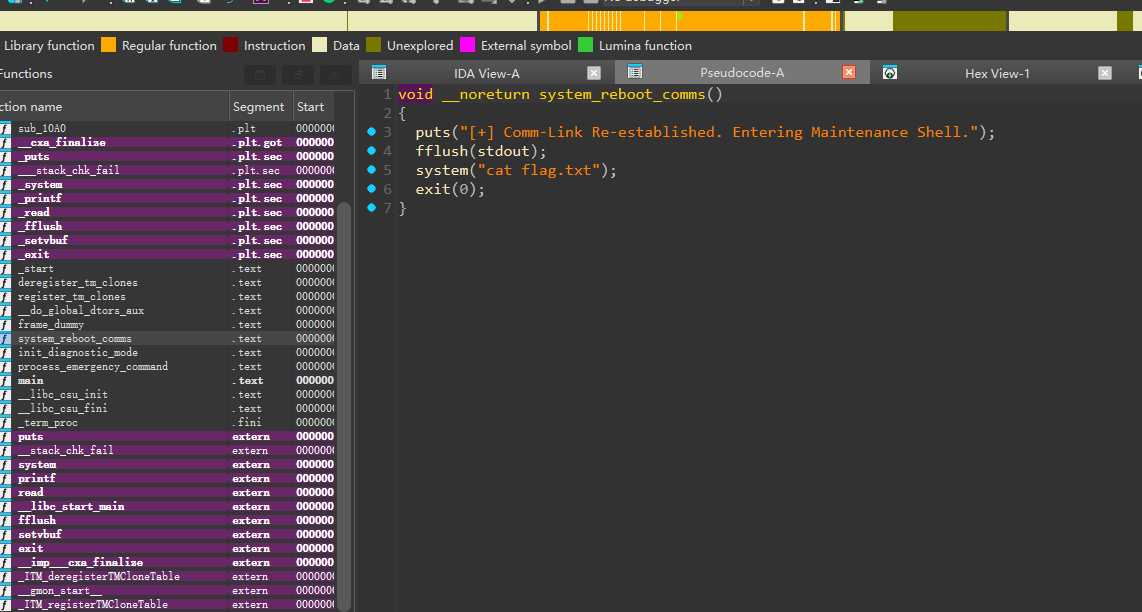Select _setvbuf in the Functions list

[167, 240]
